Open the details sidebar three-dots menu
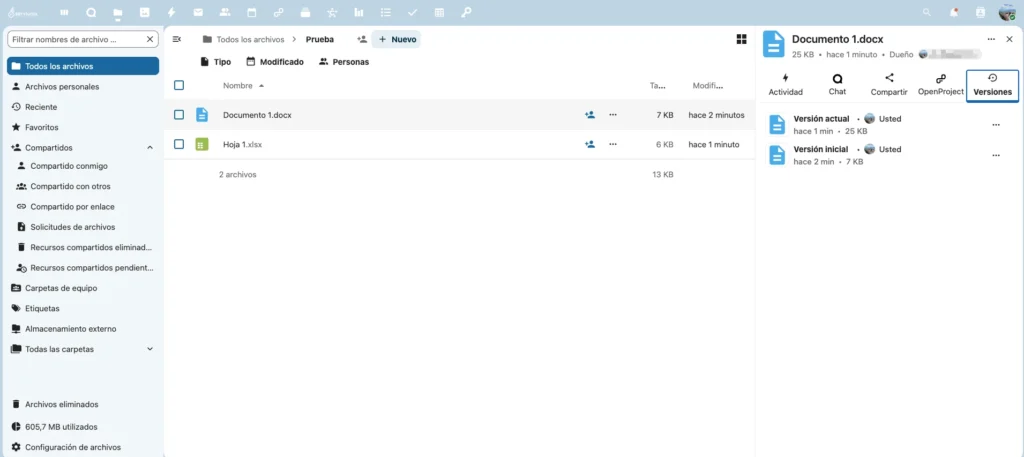This screenshot has height=457, width=1024. tap(991, 39)
